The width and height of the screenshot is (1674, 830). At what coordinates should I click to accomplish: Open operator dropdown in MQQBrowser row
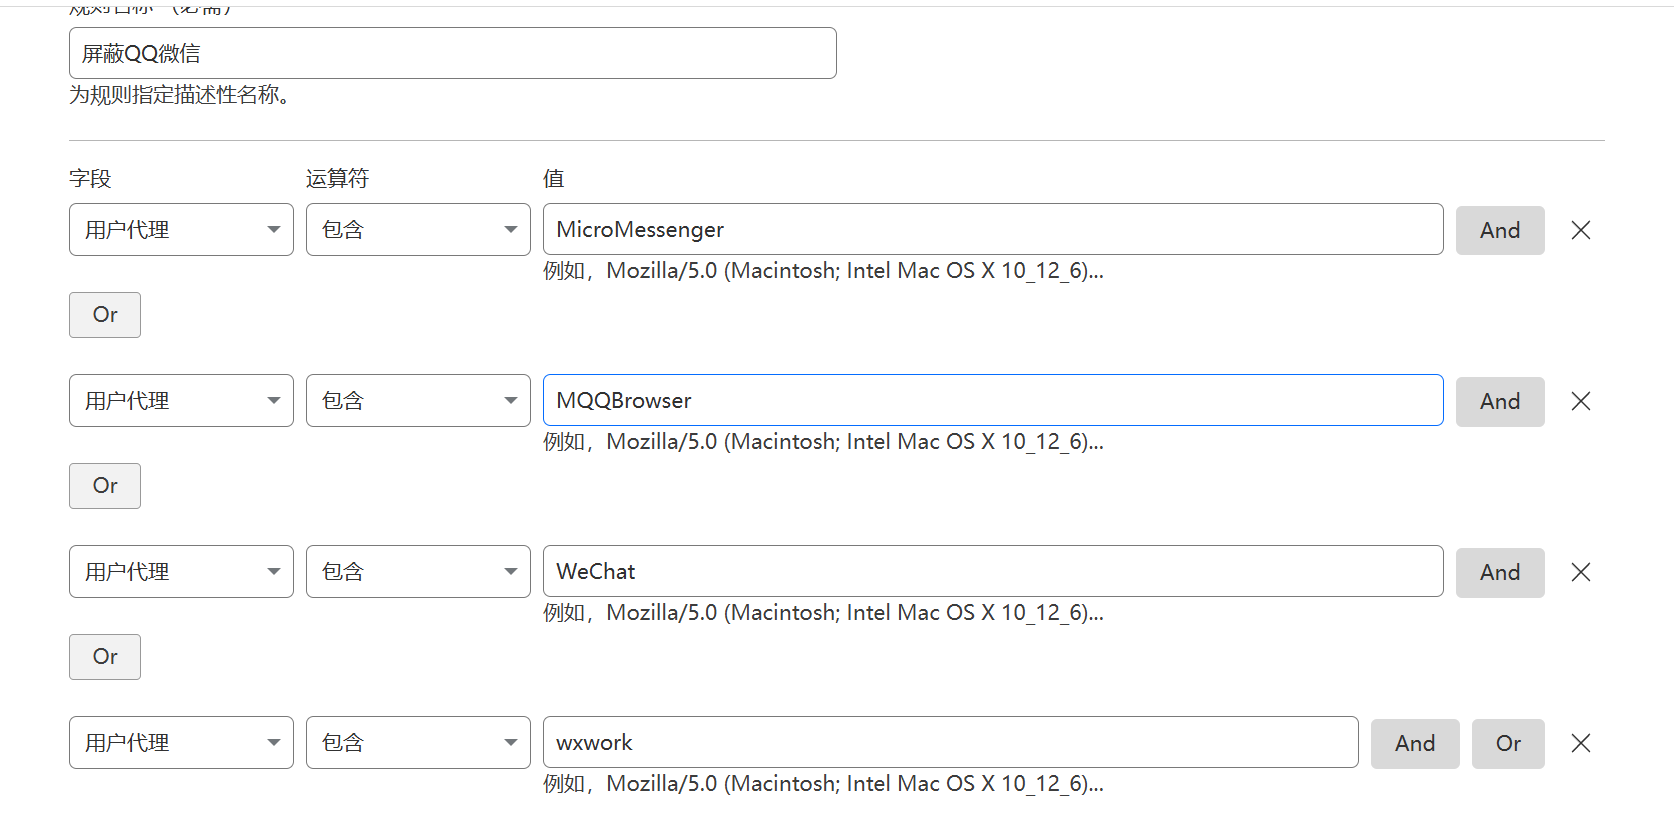point(418,401)
